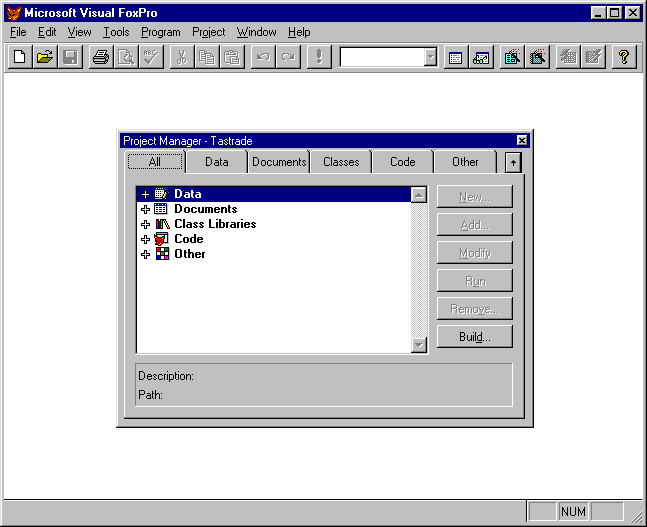Click the Build... button

pyautogui.click(x=475, y=337)
